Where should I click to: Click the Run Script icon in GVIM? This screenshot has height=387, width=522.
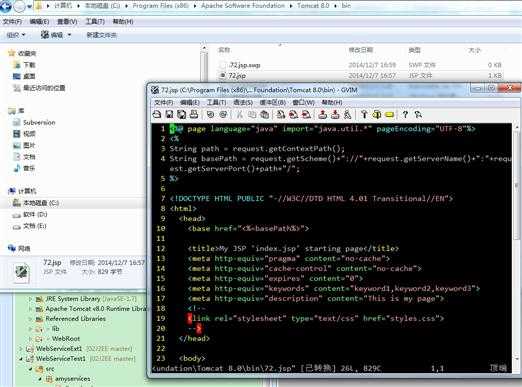click(x=347, y=115)
